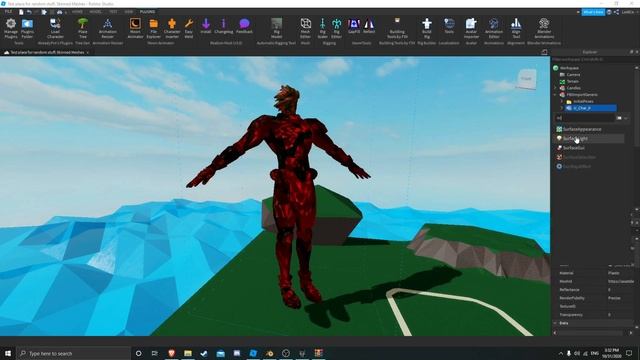Insert a SurfaceLight object
The image size is (640, 360).
[590, 138]
